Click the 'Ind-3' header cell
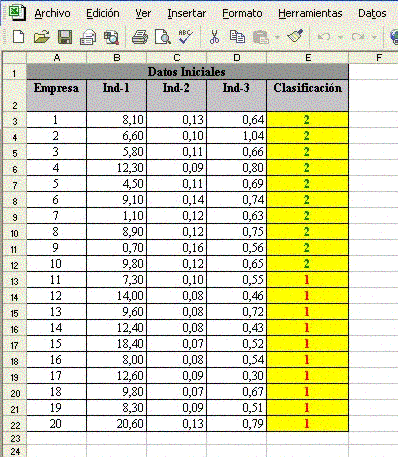The image size is (398, 457). pos(236,96)
